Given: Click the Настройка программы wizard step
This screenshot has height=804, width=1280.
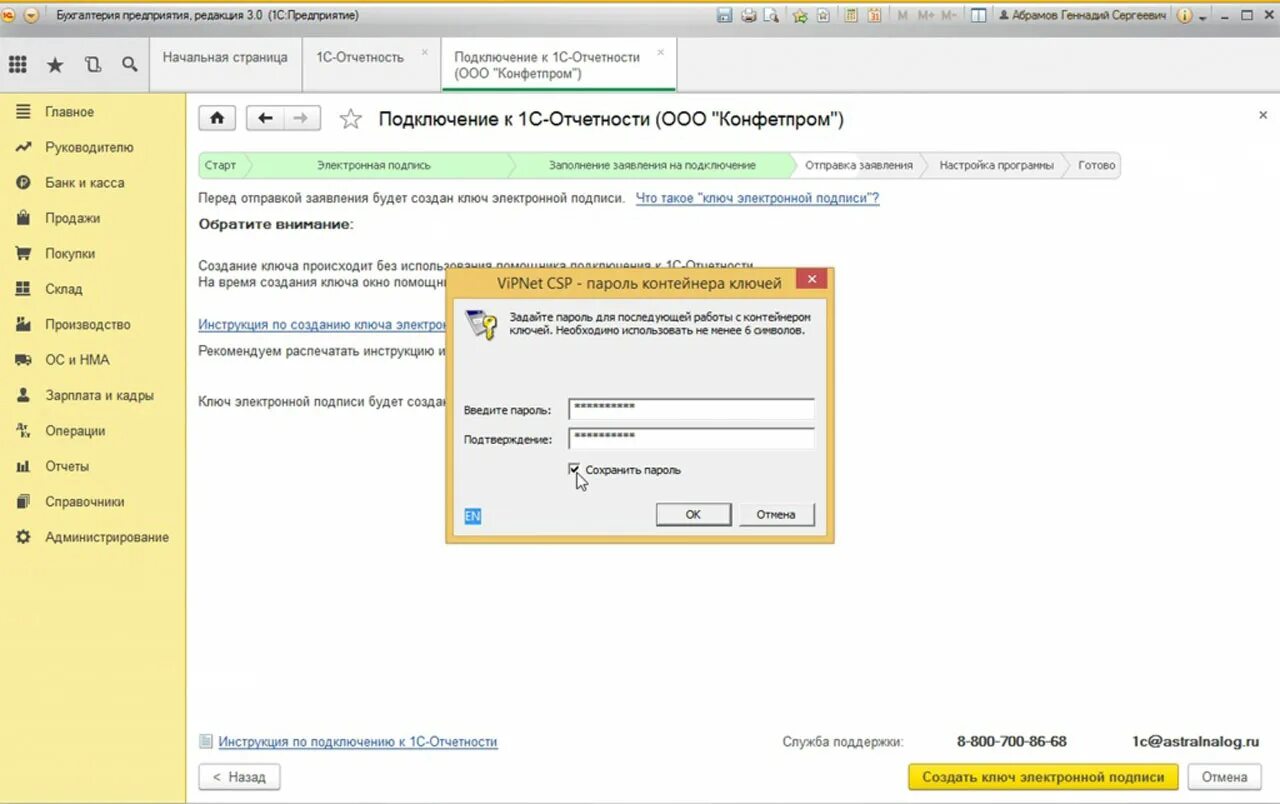Looking at the screenshot, I should point(996,165).
